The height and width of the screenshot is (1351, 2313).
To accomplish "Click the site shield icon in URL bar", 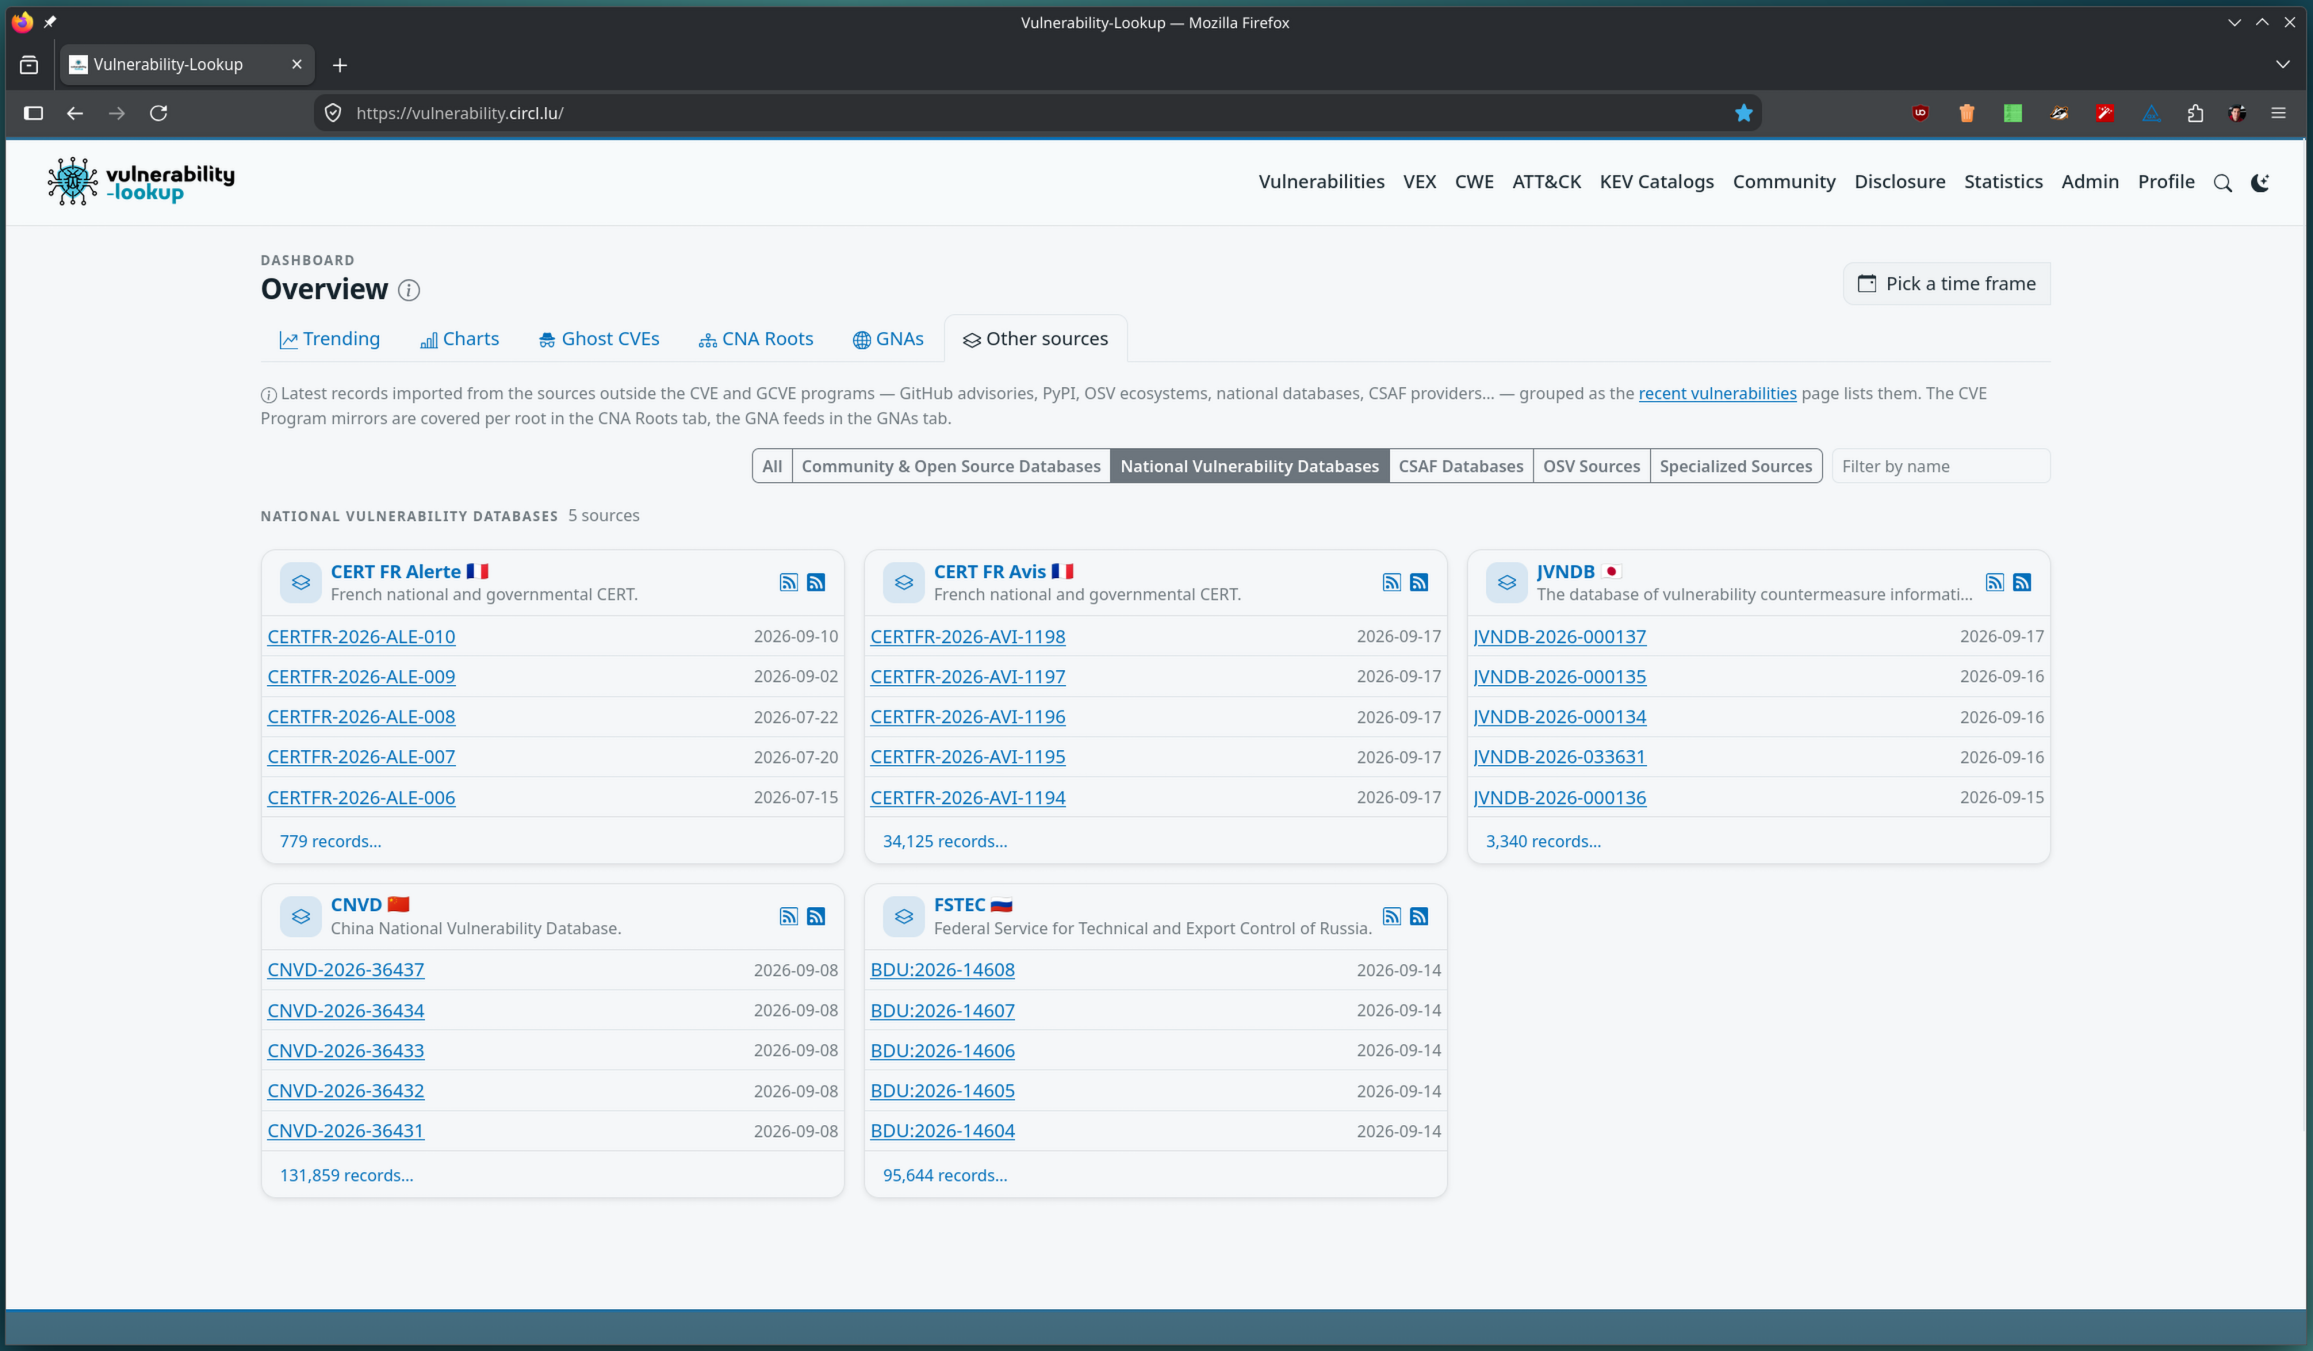I will (x=333, y=113).
